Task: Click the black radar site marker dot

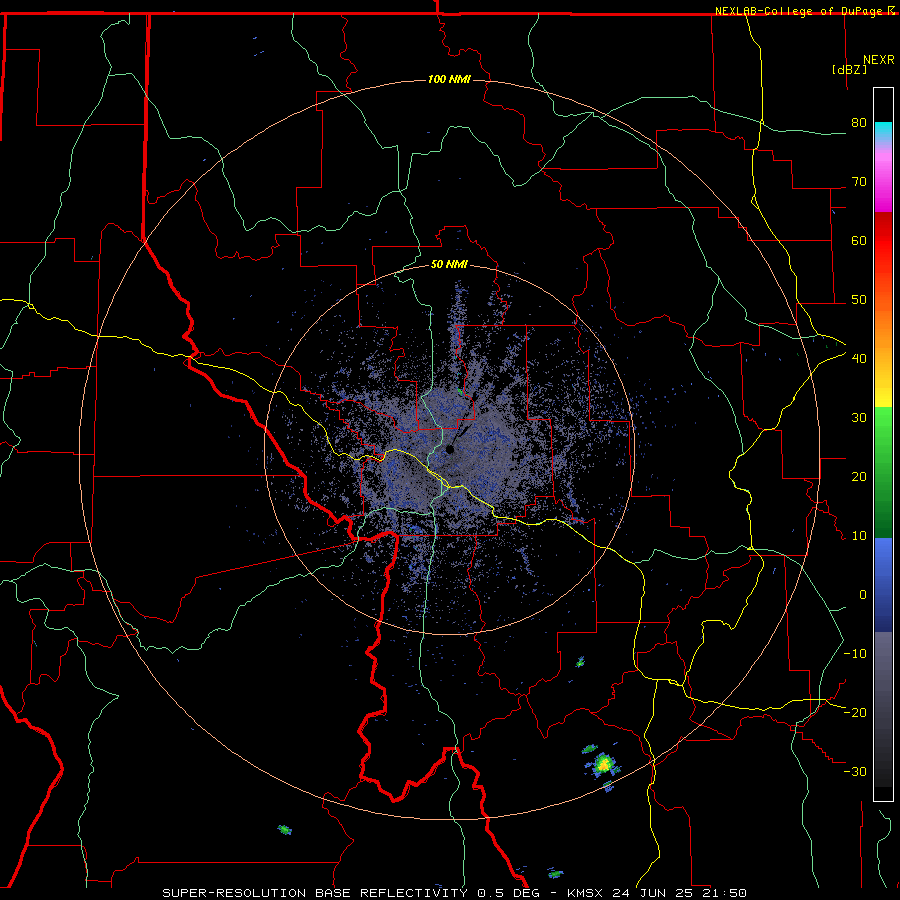Action: (x=450, y=449)
